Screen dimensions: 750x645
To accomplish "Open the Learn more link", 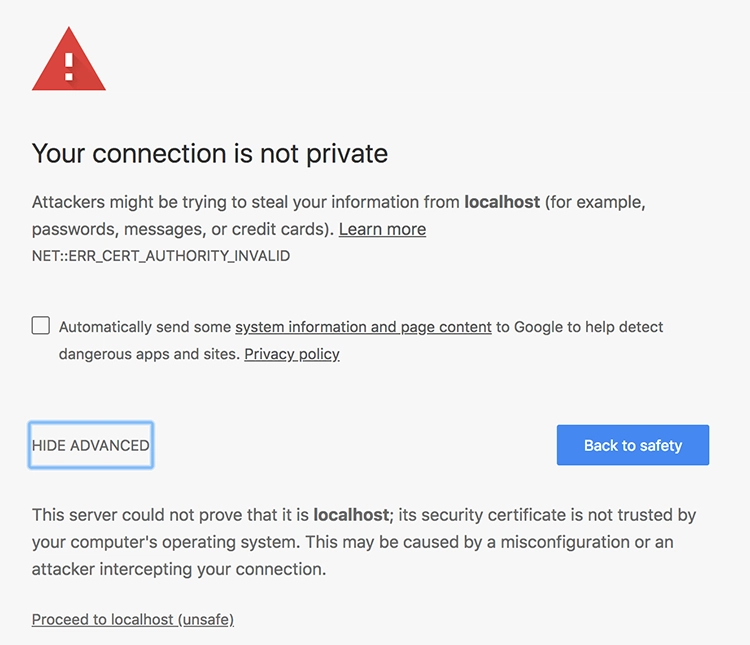I will pyautogui.click(x=382, y=229).
